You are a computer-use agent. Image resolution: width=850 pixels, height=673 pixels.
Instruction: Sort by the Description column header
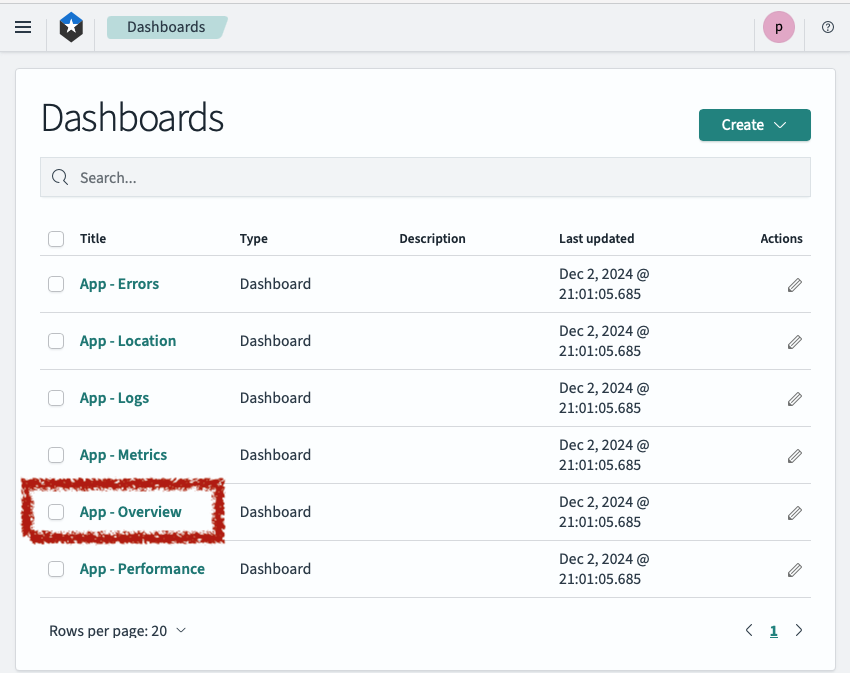point(432,239)
